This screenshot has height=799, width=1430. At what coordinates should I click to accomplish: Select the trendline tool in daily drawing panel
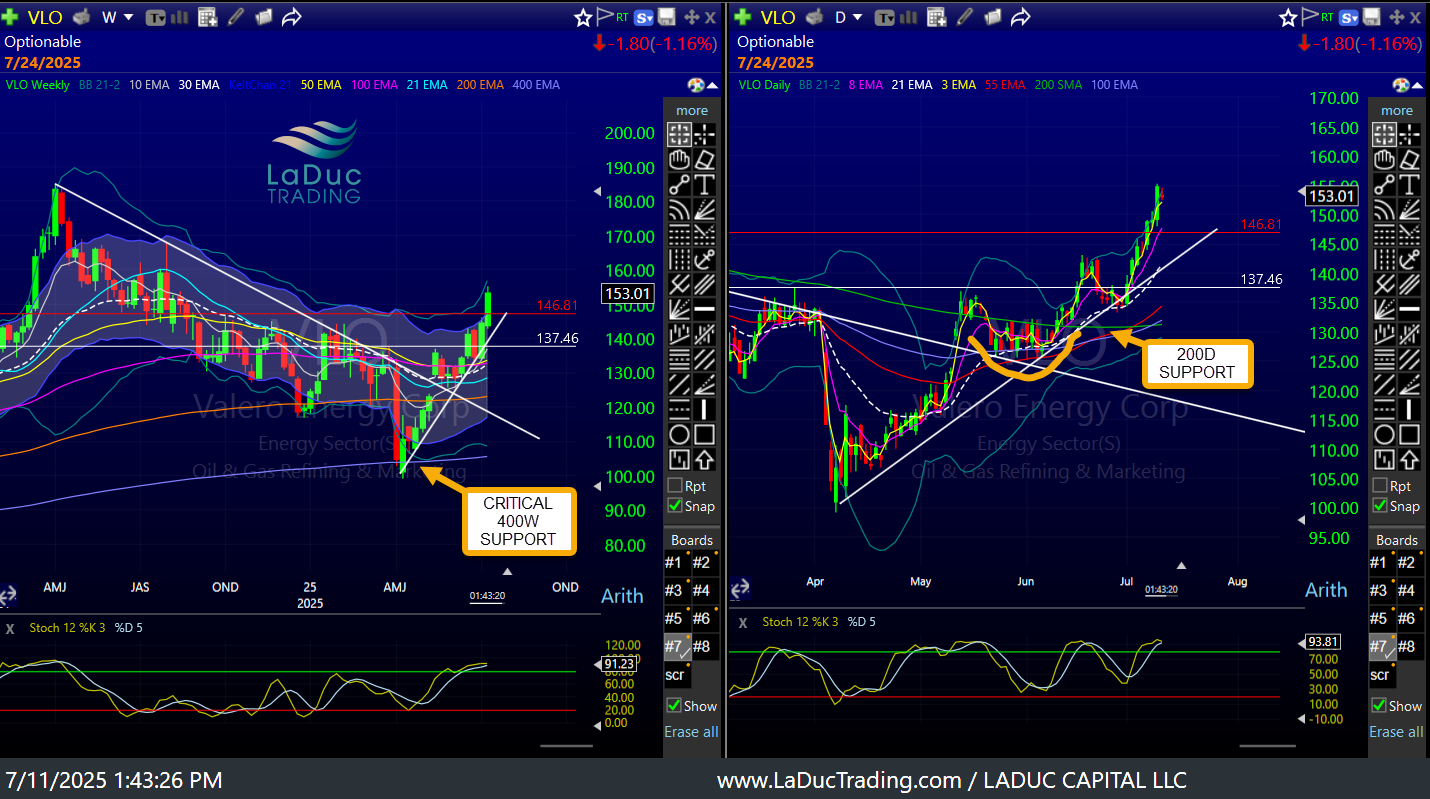(x=1384, y=184)
